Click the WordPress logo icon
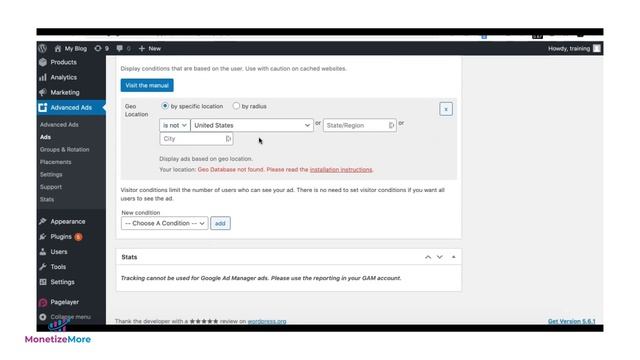The image size is (640, 360). pyautogui.click(x=42, y=48)
